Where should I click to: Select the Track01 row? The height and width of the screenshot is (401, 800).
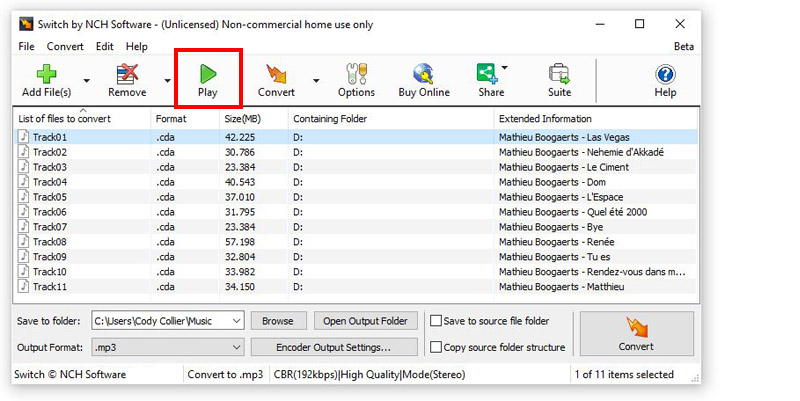tap(356, 137)
